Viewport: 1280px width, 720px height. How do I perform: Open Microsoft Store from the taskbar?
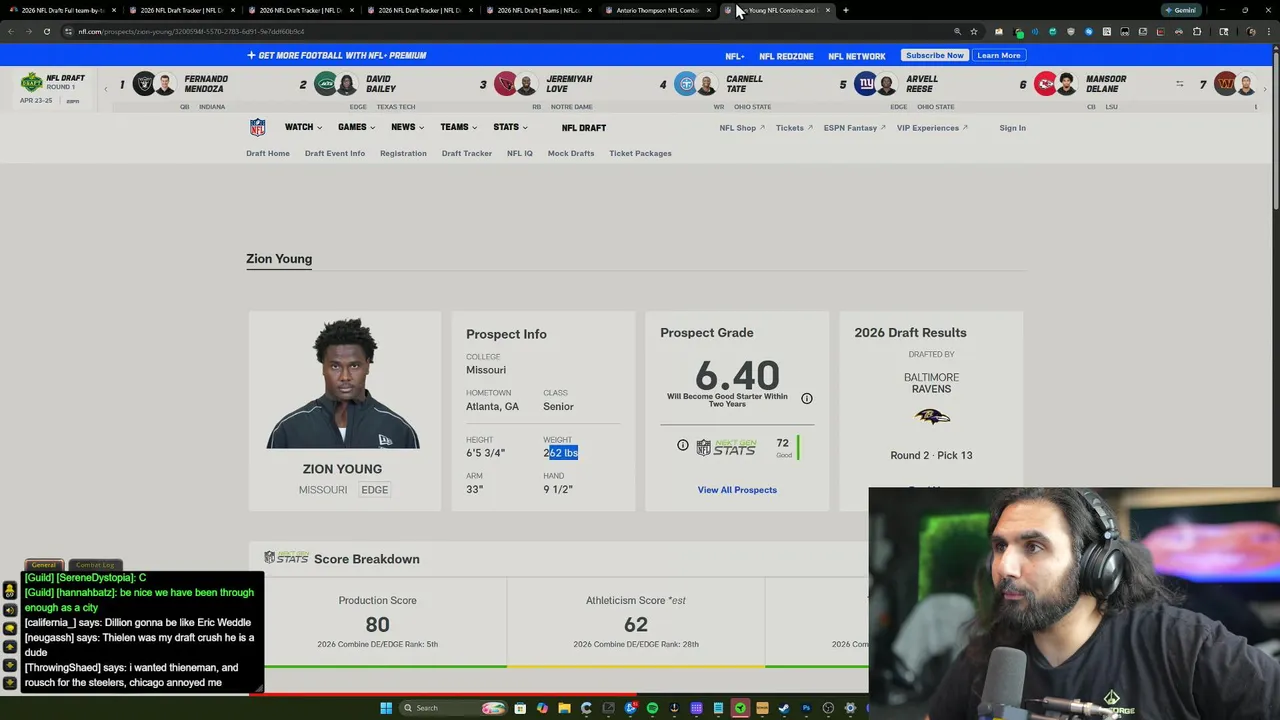point(520,708)
